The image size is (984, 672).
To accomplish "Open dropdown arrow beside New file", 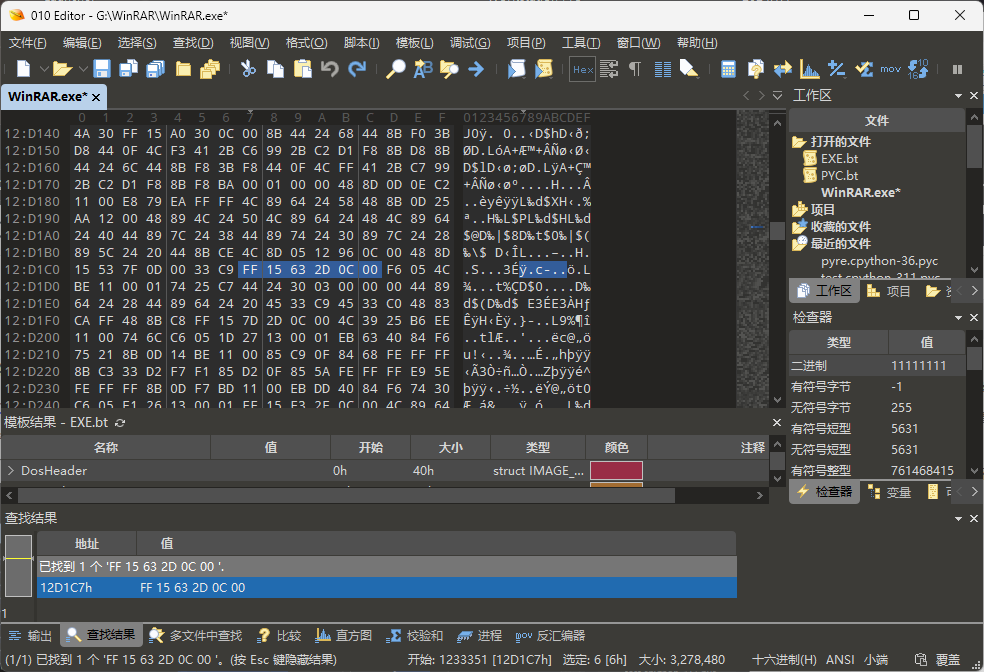I will coord(44,68).
